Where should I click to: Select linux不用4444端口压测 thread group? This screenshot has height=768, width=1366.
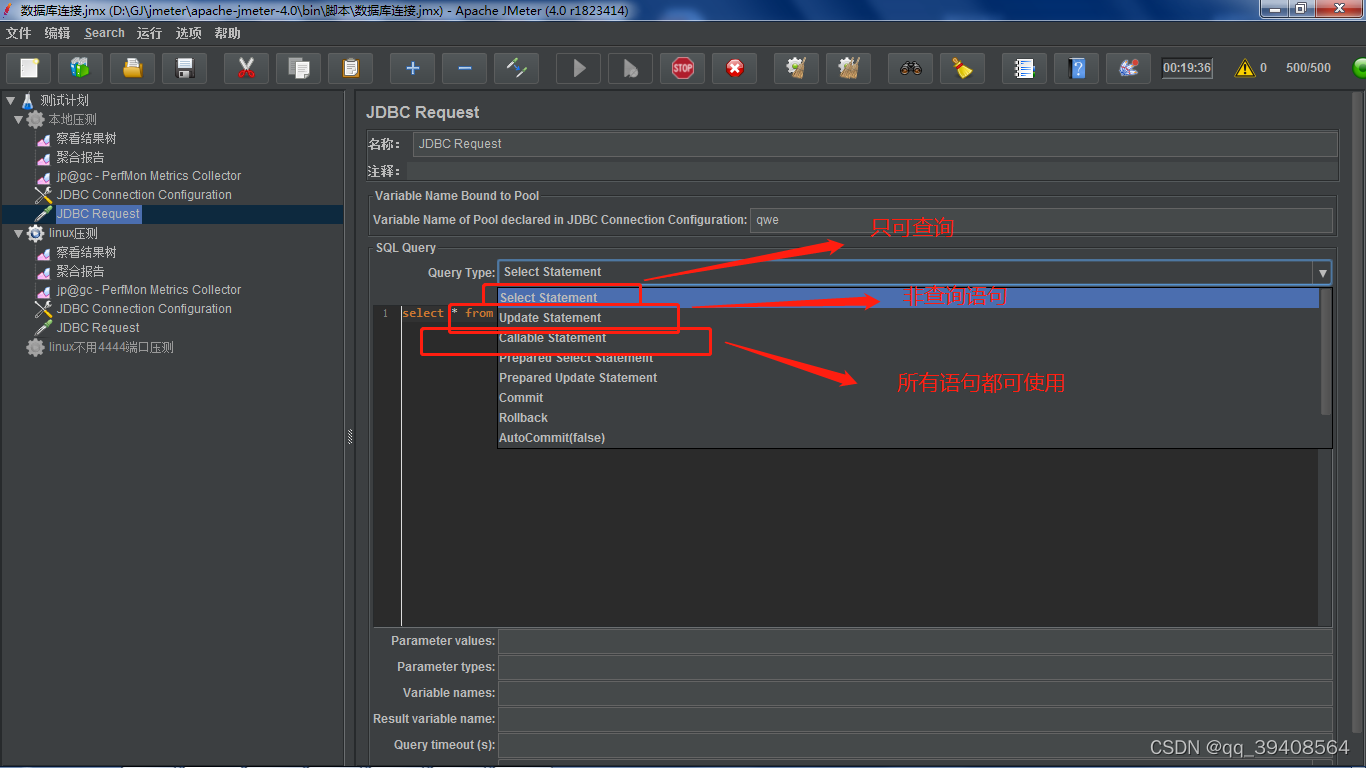(x=111, y=347)
